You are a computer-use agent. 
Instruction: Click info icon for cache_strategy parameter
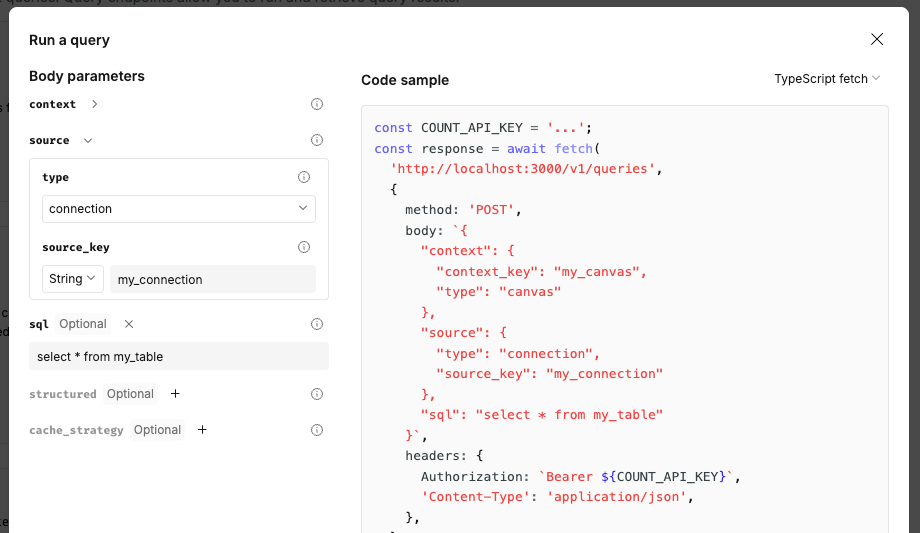click(x=317, y=430)
